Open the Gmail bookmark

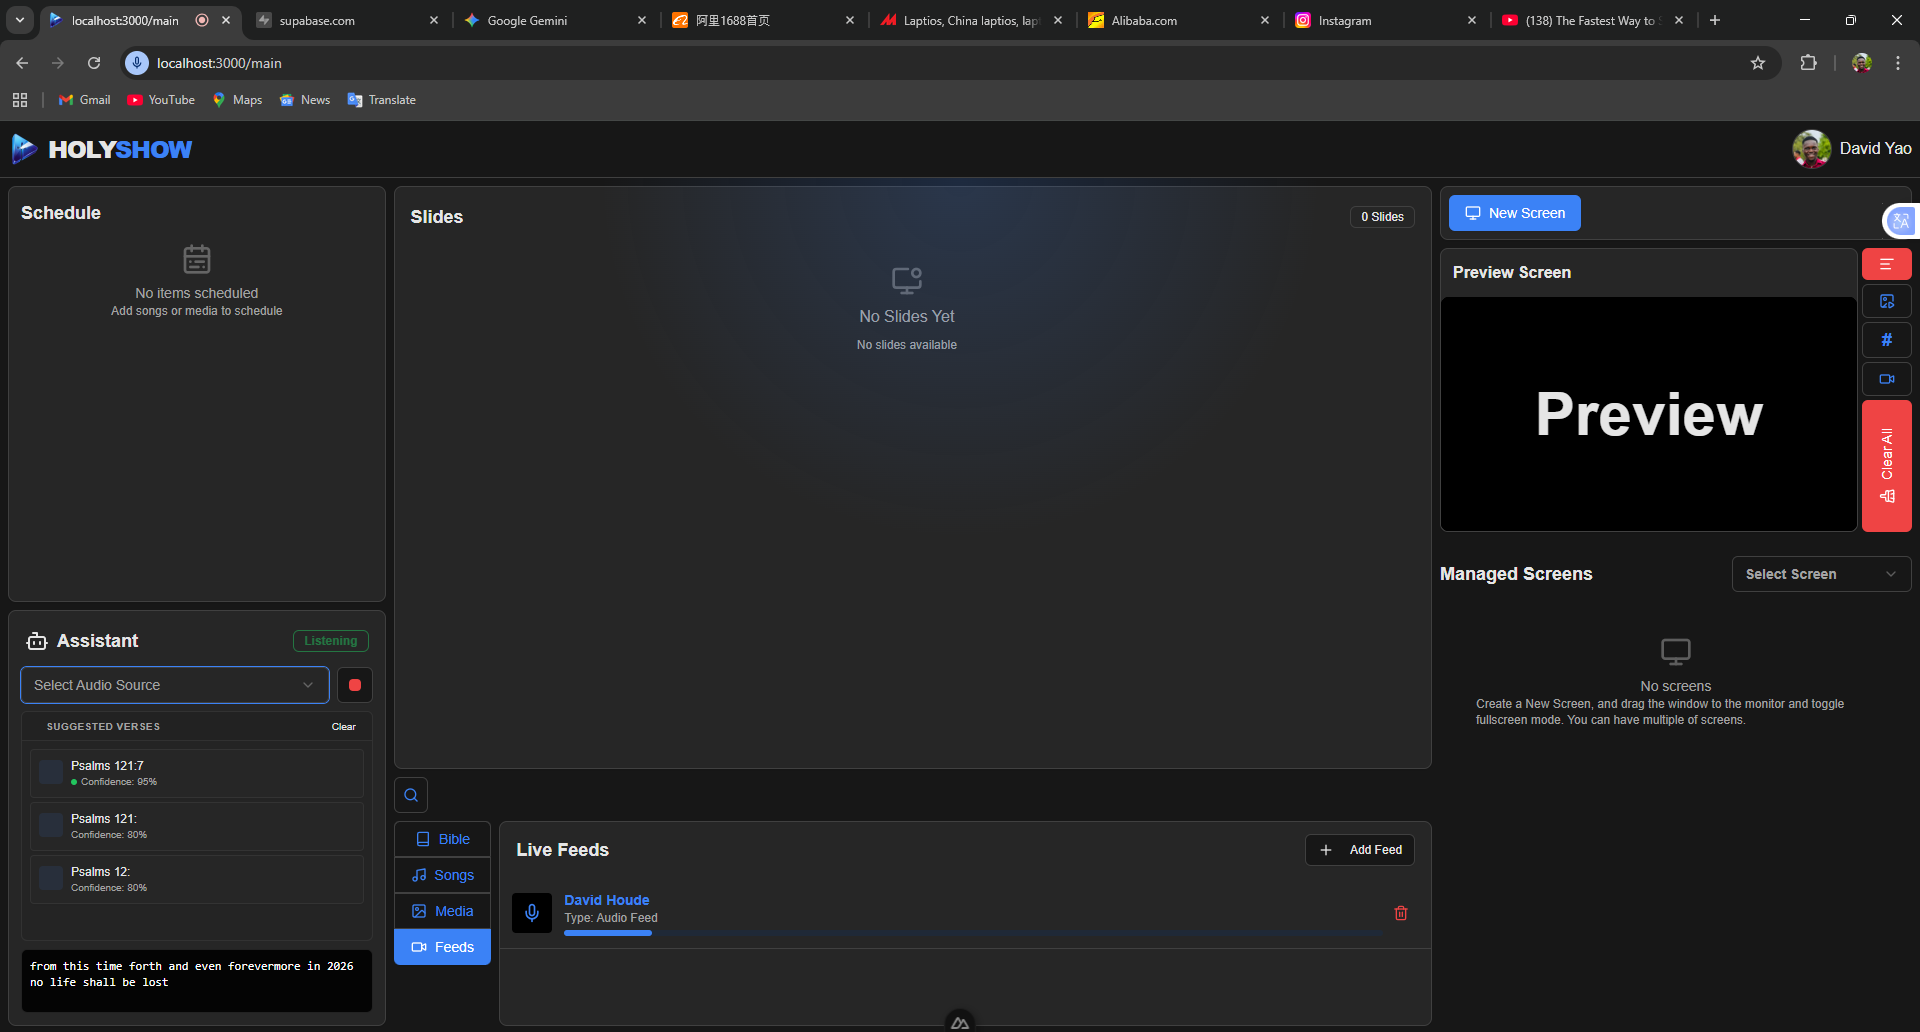coord(85,100)
